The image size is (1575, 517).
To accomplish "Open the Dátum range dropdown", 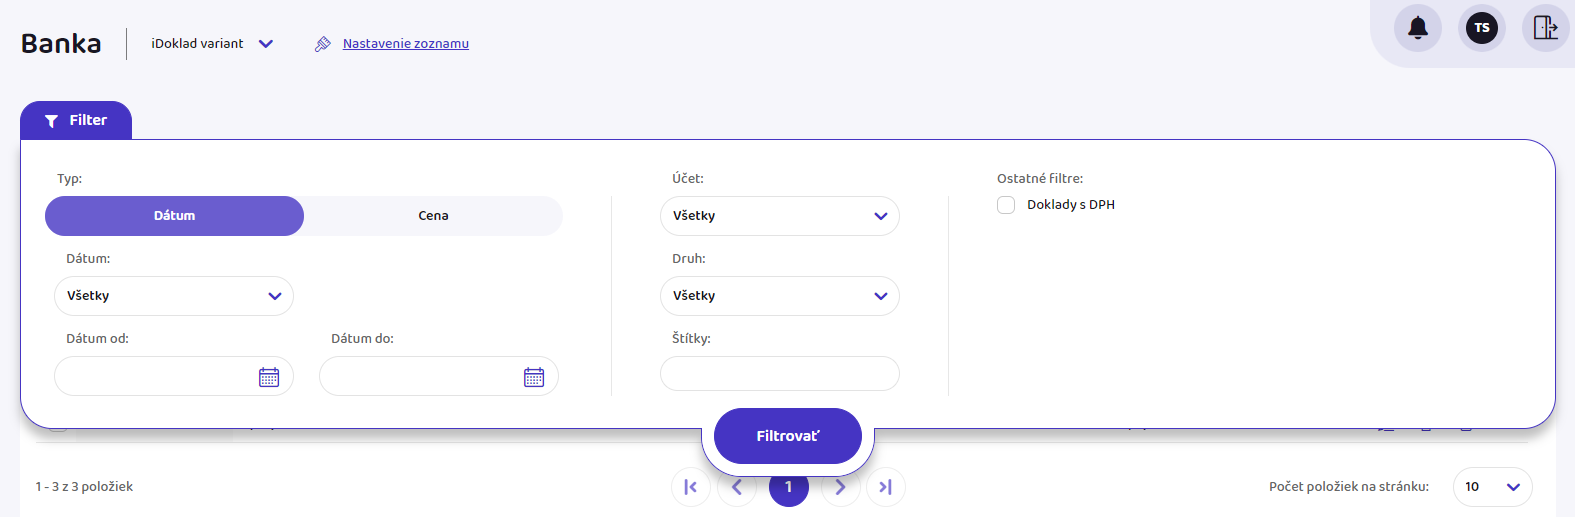I will pyautogui.click(x=174, y=296).
